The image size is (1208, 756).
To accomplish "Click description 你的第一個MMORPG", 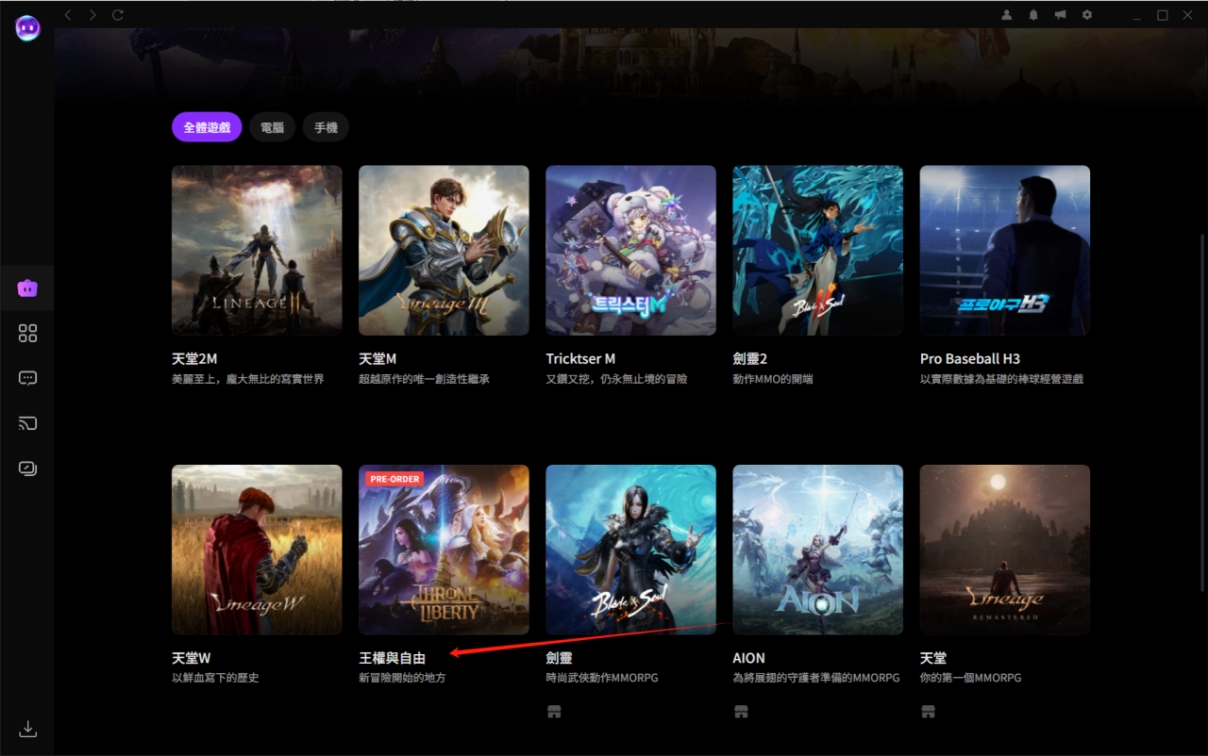I will click(971, 678).
